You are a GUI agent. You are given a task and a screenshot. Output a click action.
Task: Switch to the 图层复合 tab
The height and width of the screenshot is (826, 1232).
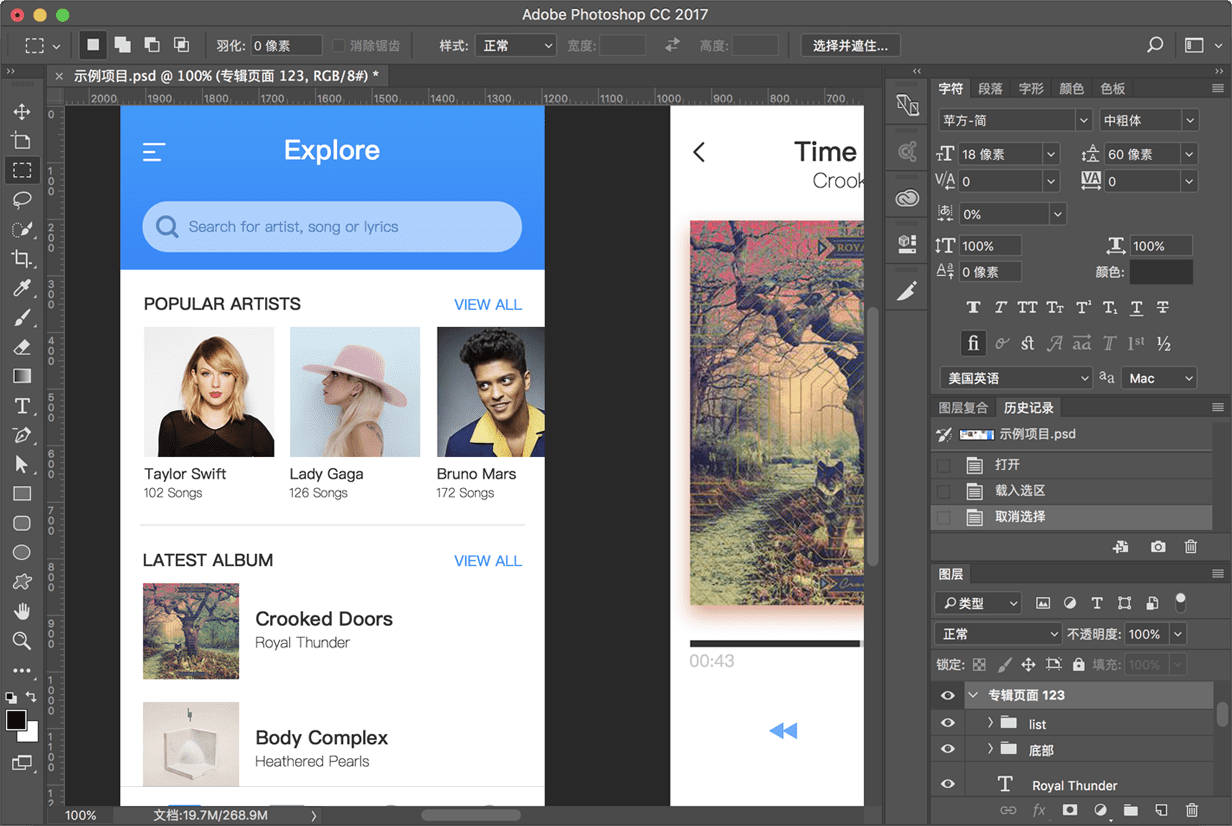(x=963, y=408)
